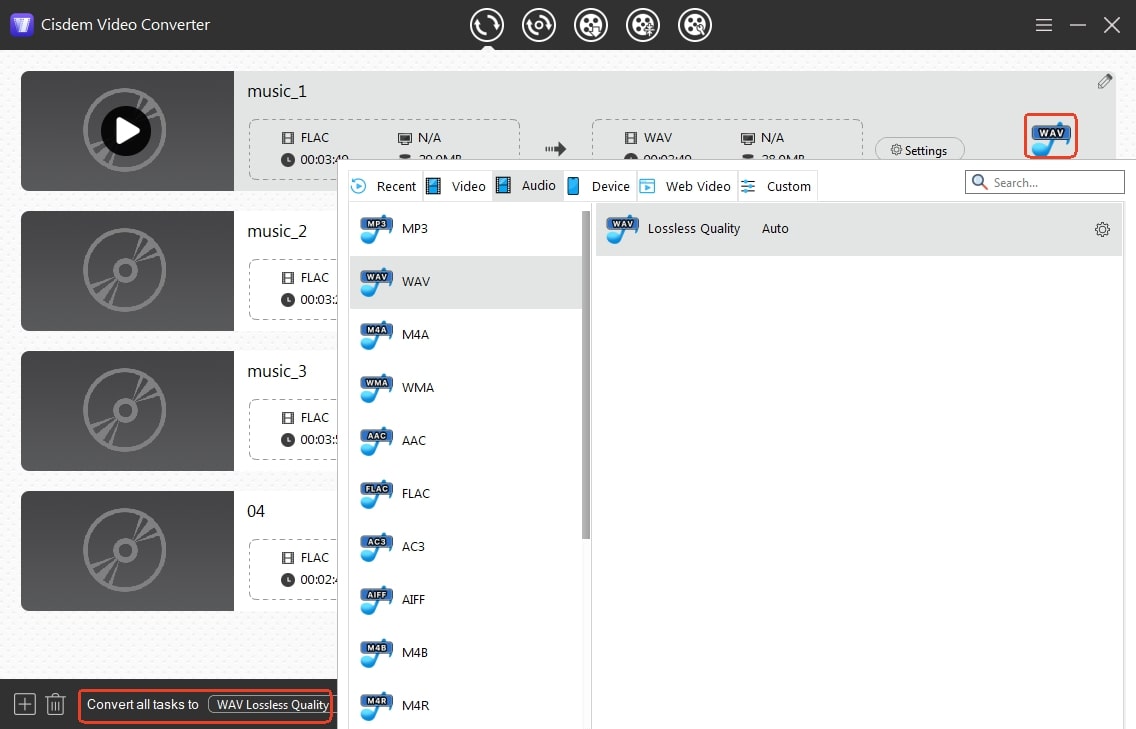Screen dimensions: 1136x729
Task: Choose M4B format from list
Action: [466, 652]
